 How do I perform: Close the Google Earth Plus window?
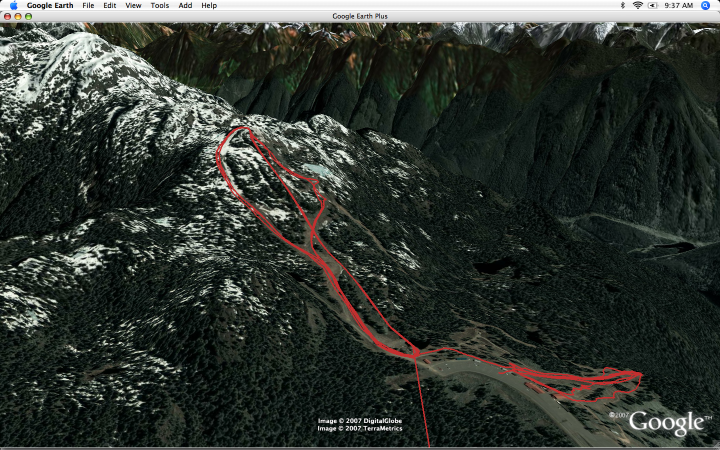(x=7, y=16)
